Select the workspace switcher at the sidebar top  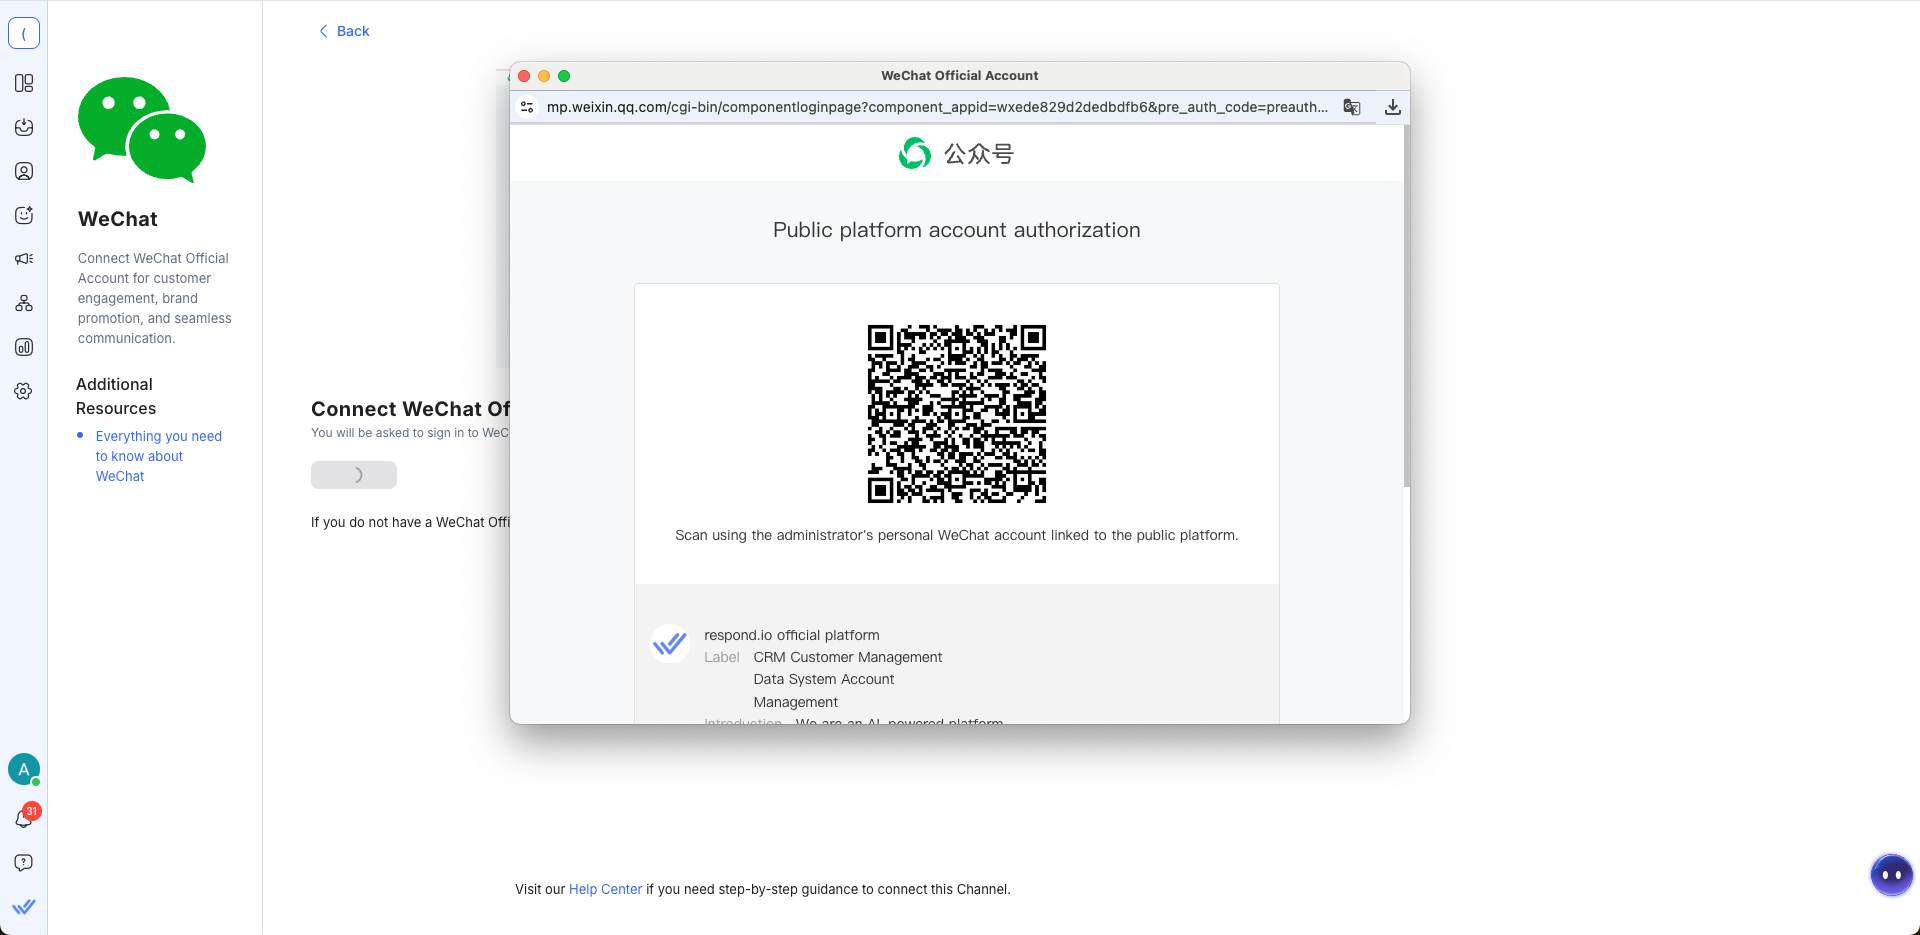coord(24,33)
